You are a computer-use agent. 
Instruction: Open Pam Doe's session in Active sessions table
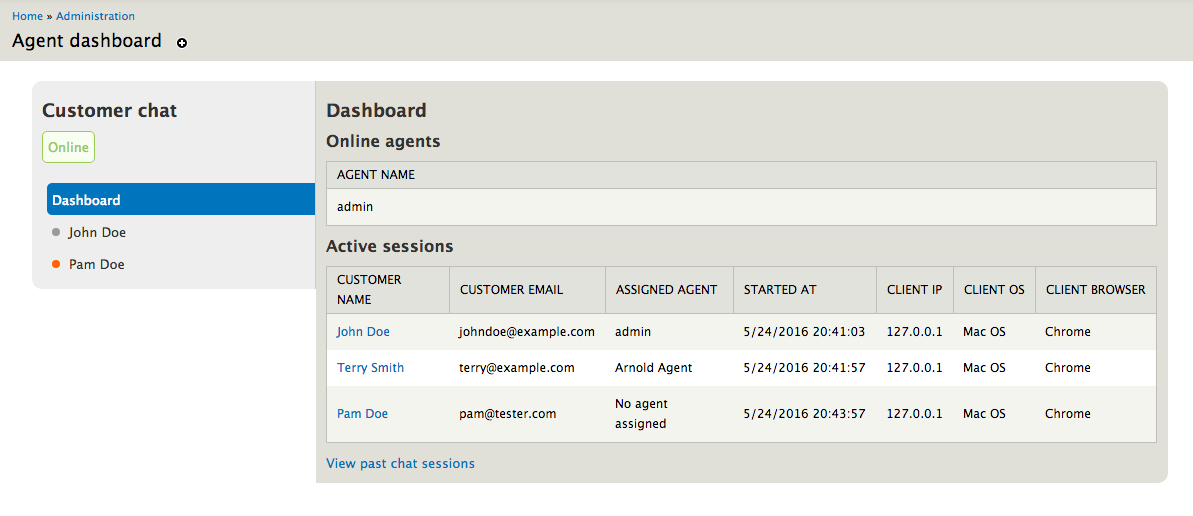click(x=362, y=414)
